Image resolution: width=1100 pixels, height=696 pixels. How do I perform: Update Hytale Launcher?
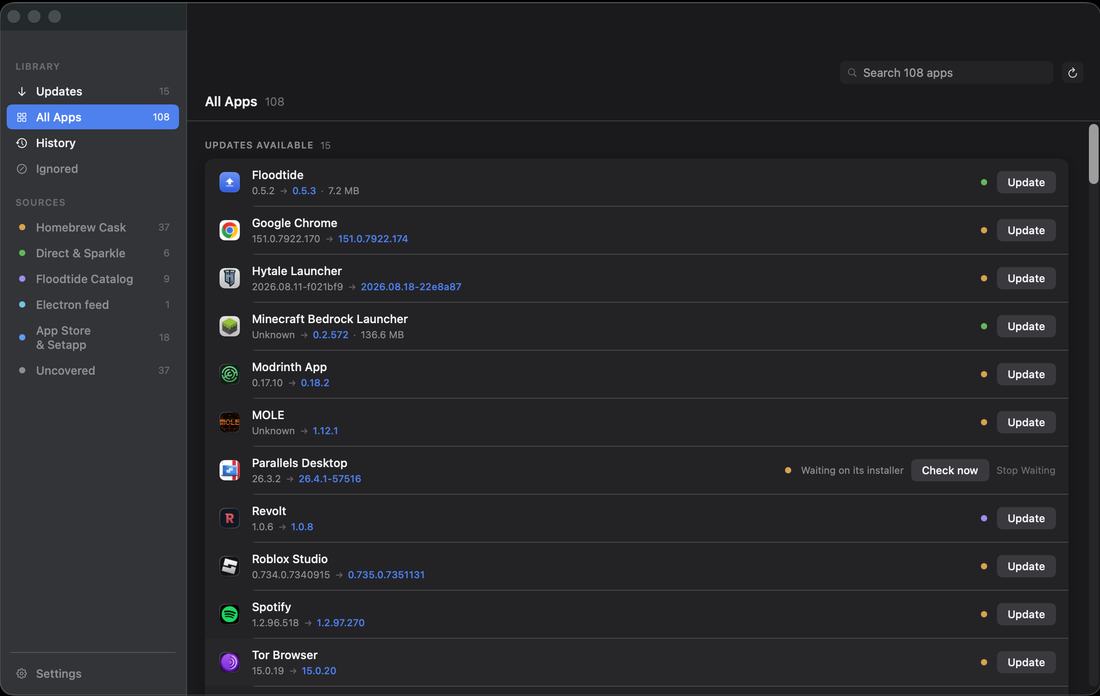(1026, 279)
